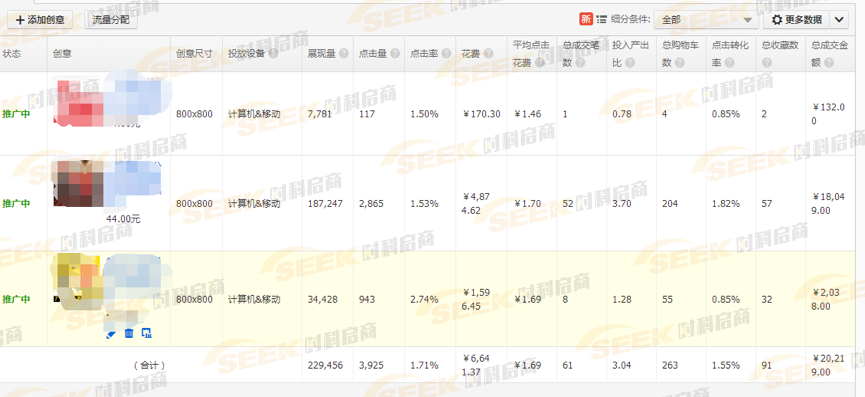Click the help icon next to 花费 header
The height and width of the screenshot is (397, 865).
click(489, 54)
